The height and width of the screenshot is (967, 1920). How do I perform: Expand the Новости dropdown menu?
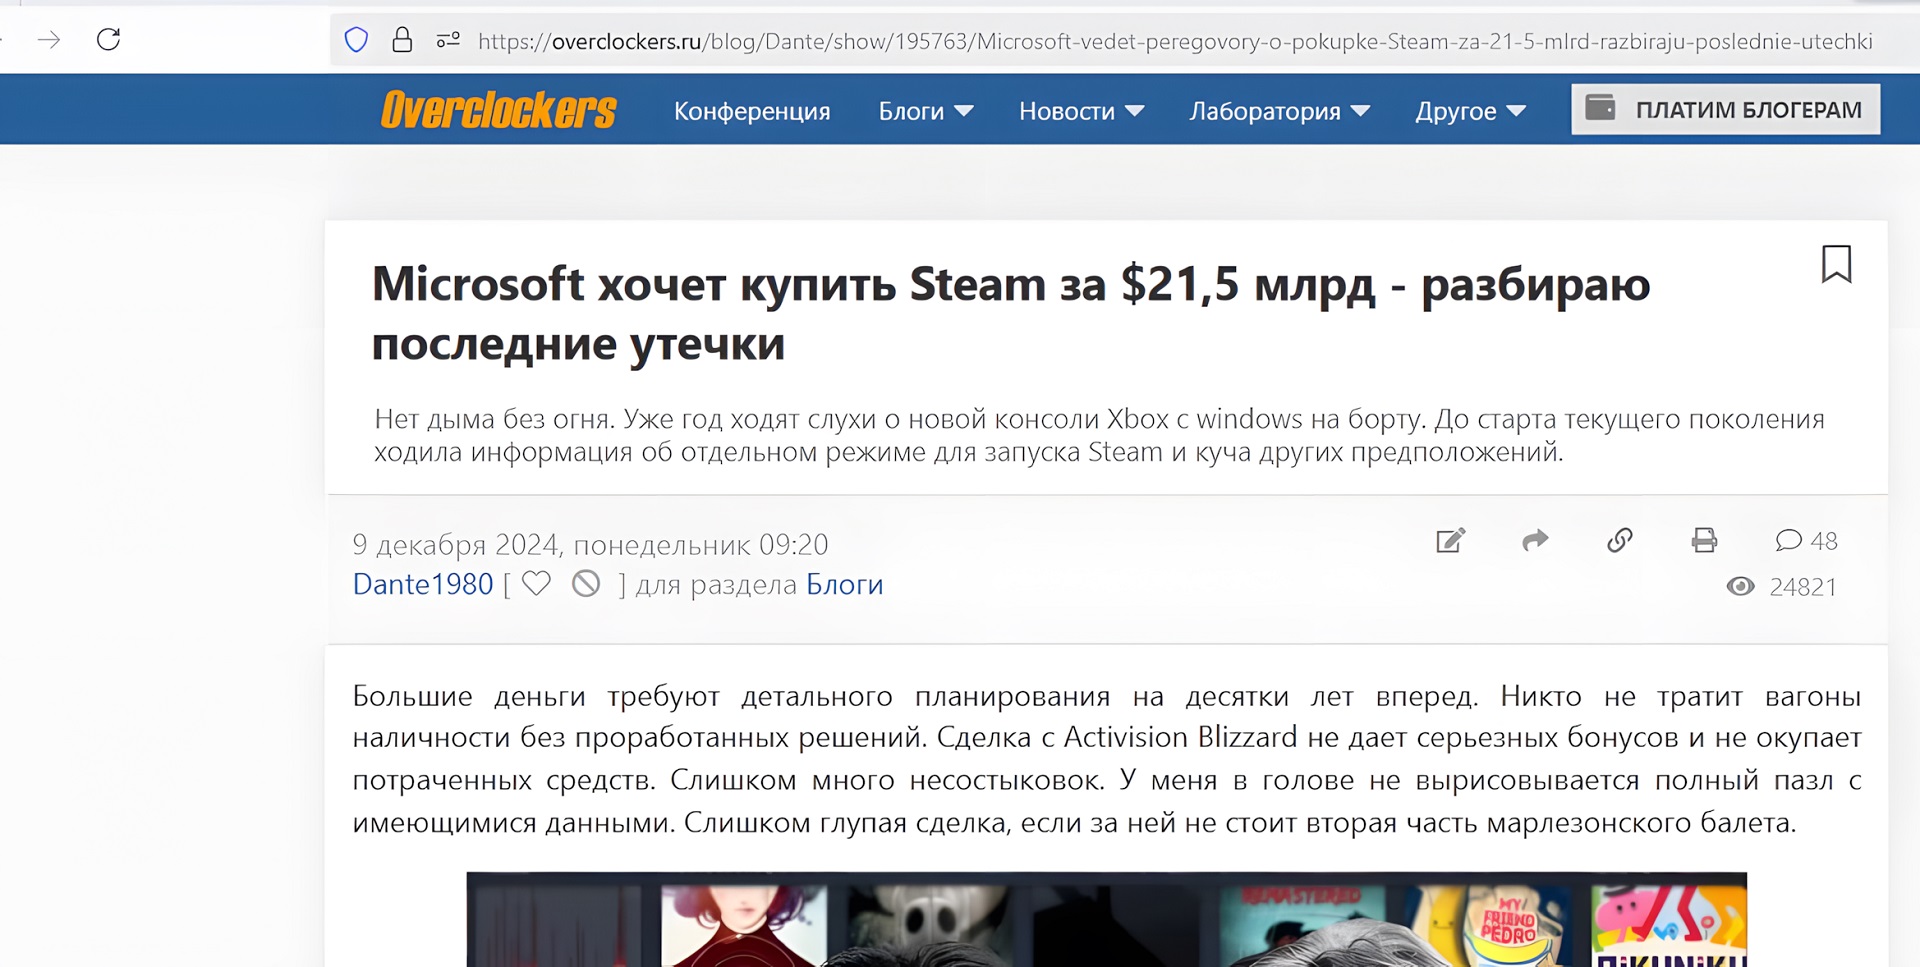tap(1082, 111)
